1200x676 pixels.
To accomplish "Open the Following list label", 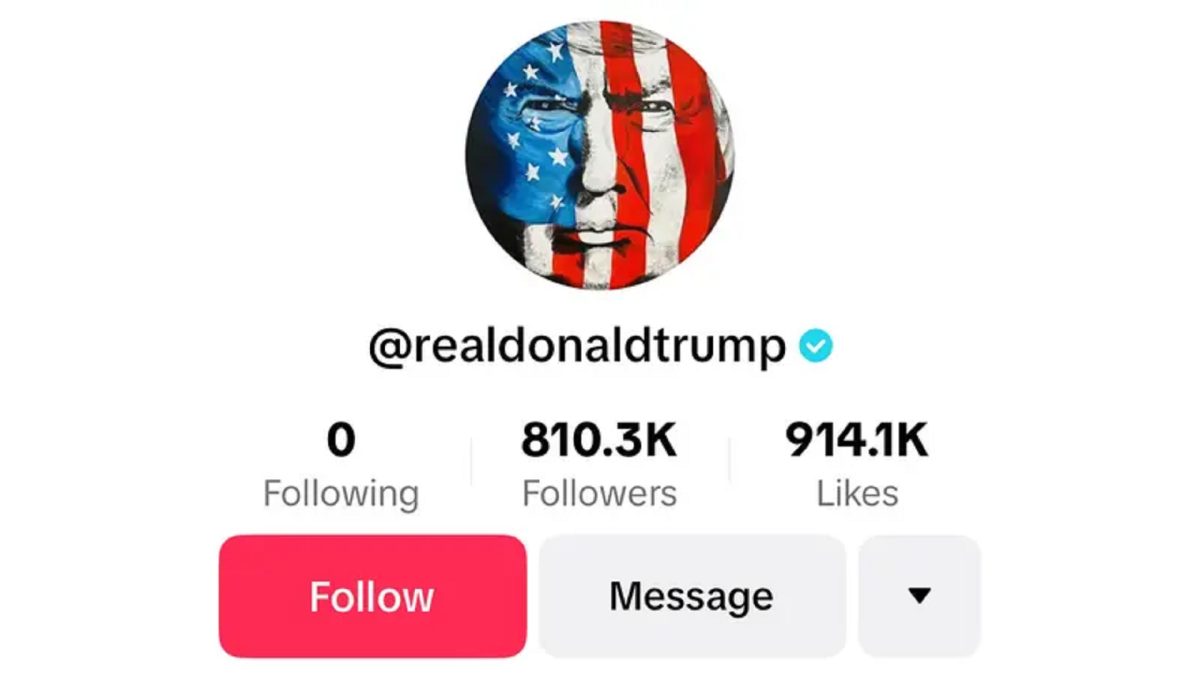I will click(x=341, y=494).
